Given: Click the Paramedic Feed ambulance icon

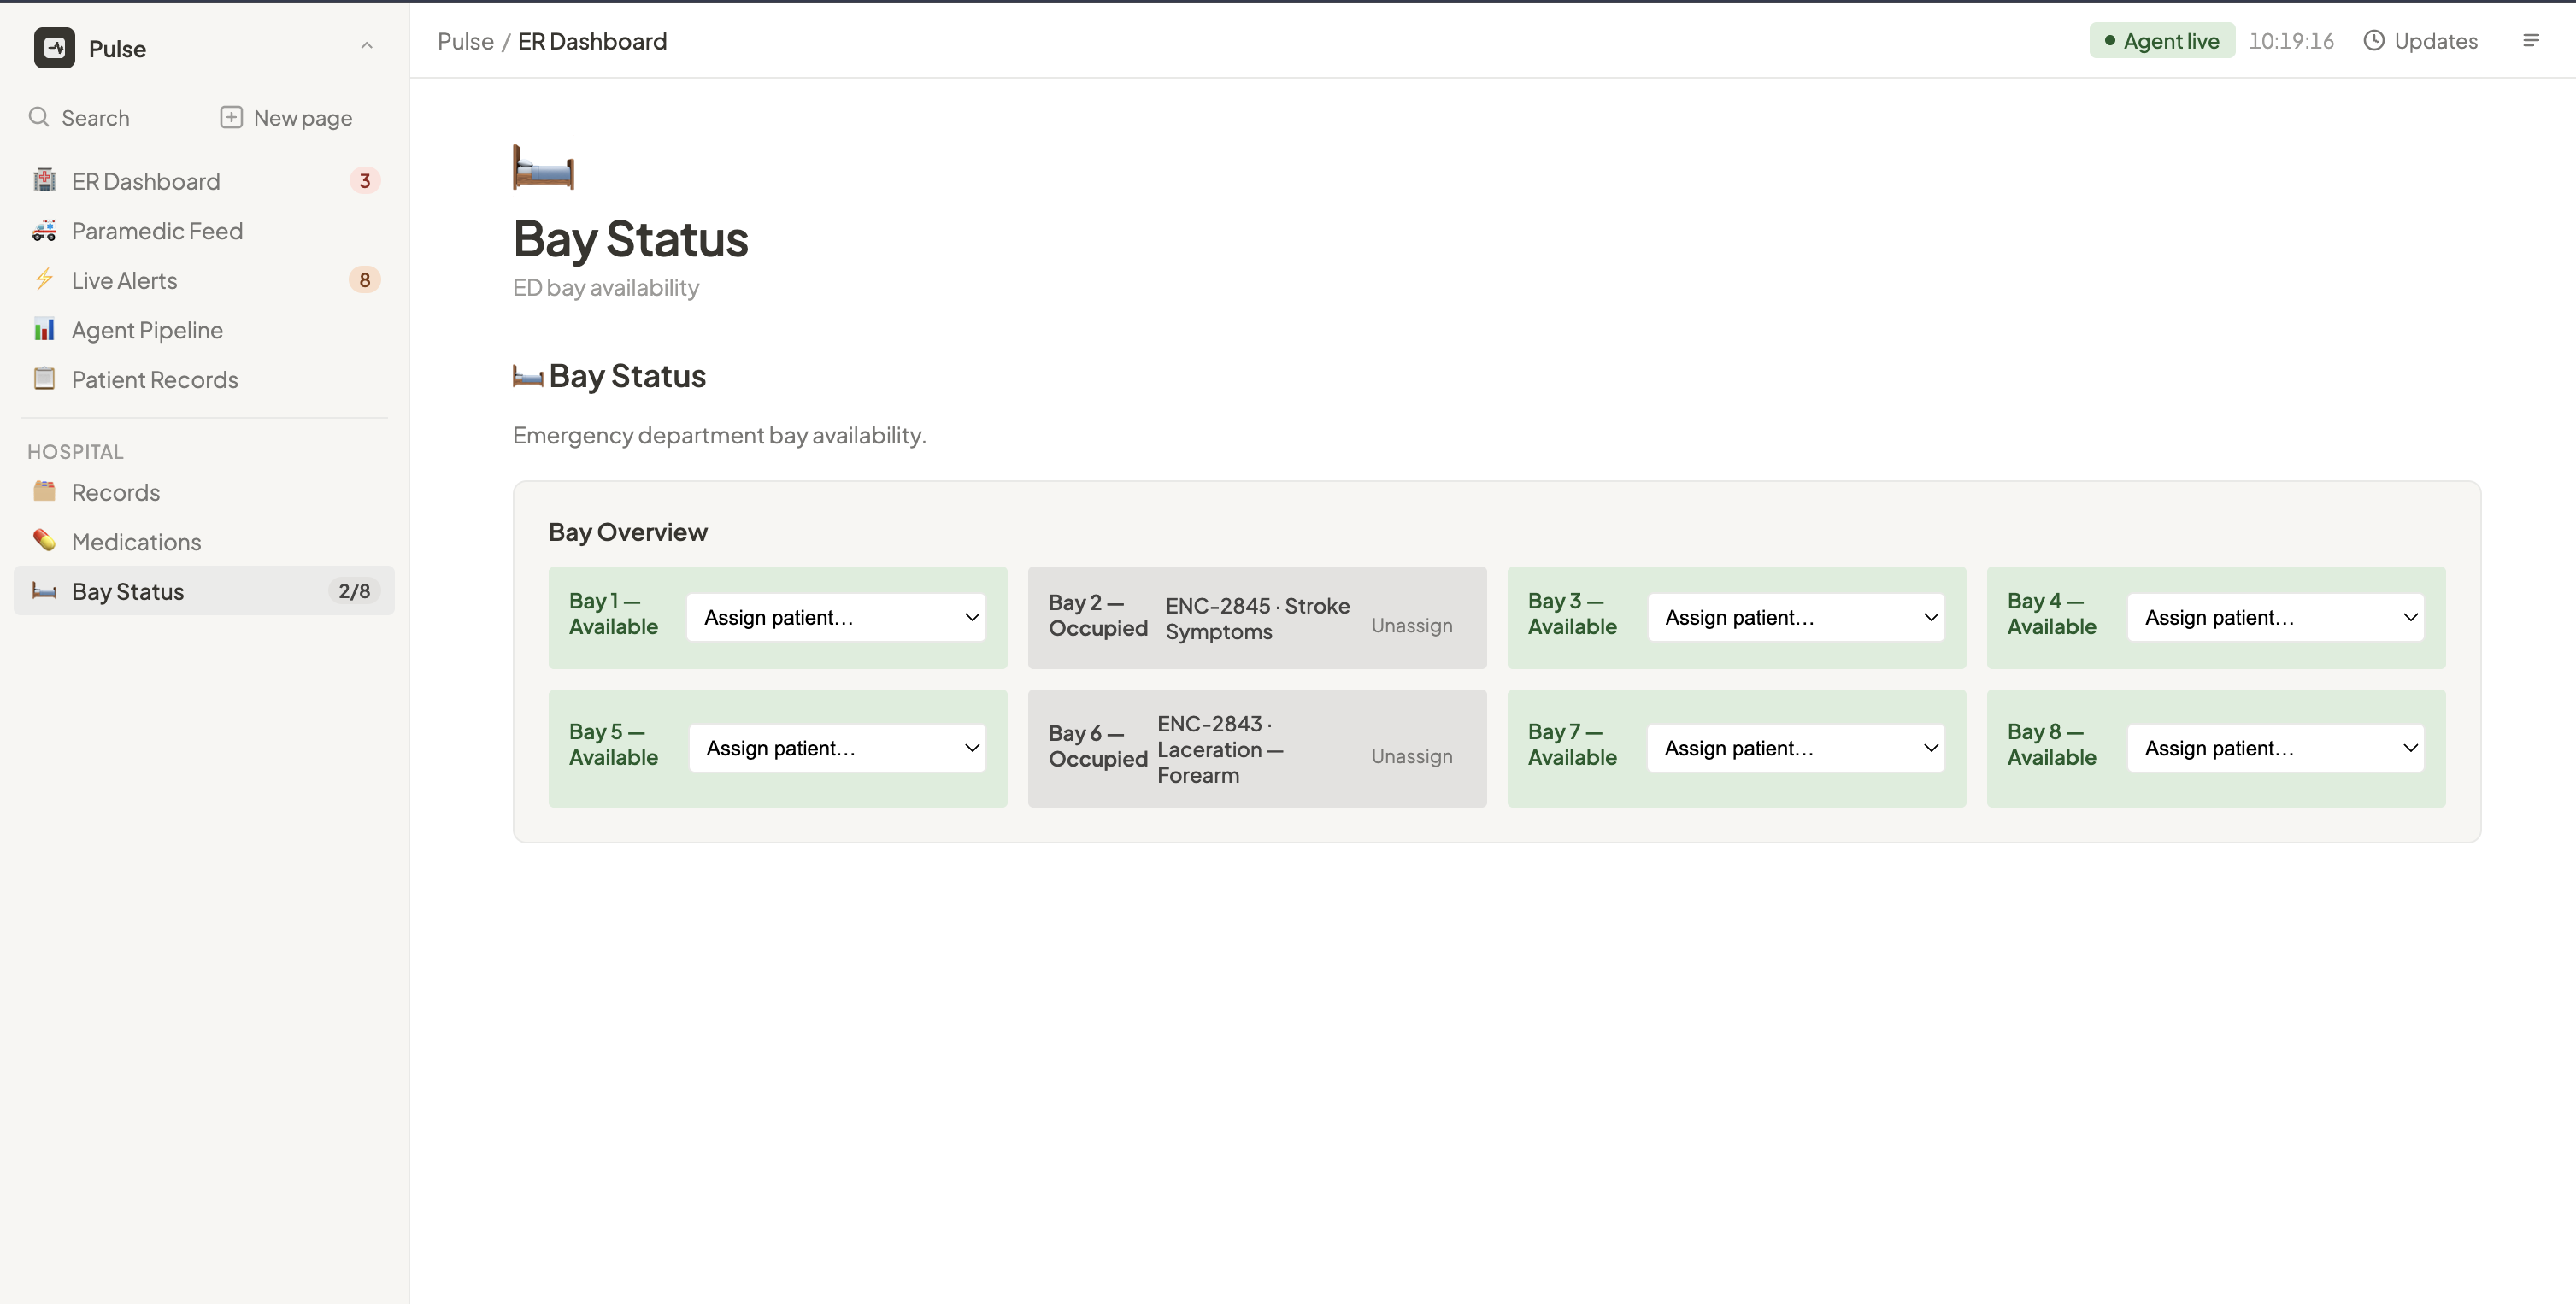Looking at the screenshot, I should pyautogui.click(x=44, y=231).
